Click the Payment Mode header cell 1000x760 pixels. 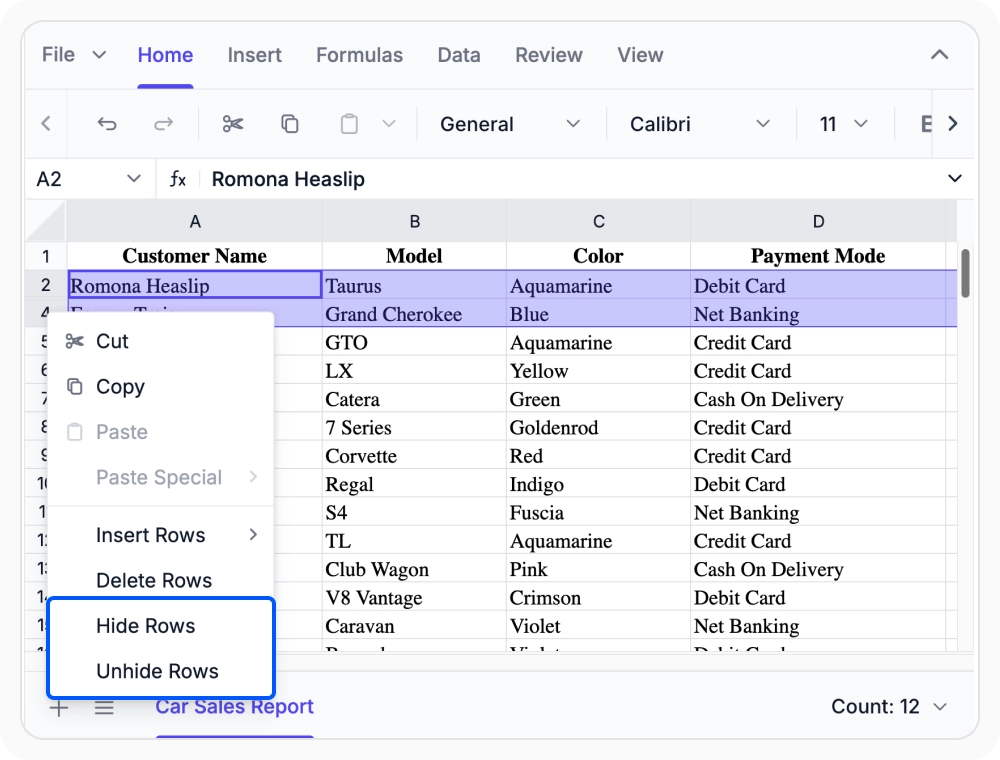click(818, 256)
